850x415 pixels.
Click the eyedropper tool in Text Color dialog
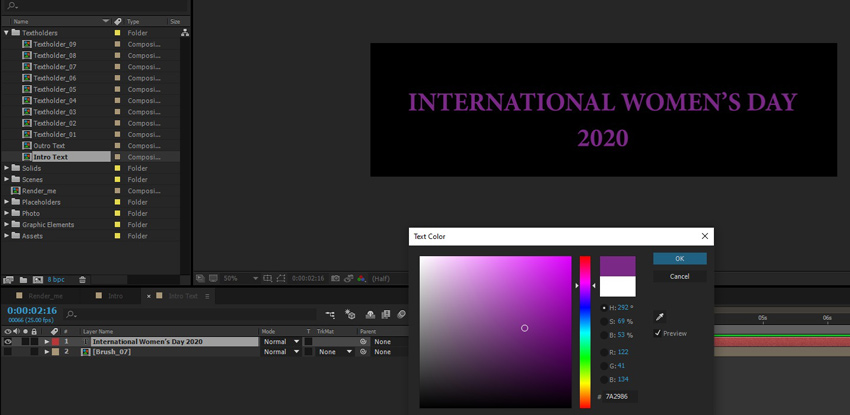tap(660, 317)
